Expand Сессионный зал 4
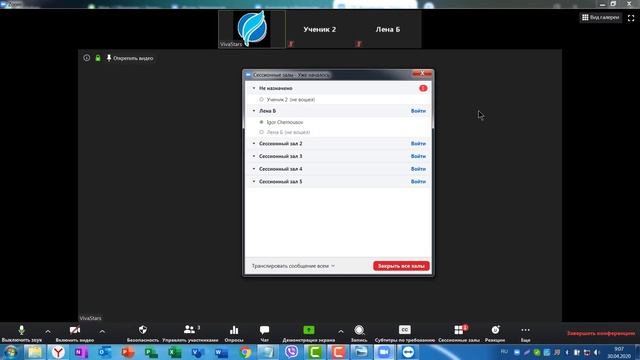Viewport: 640px width, 360px height. pos(254,169)
